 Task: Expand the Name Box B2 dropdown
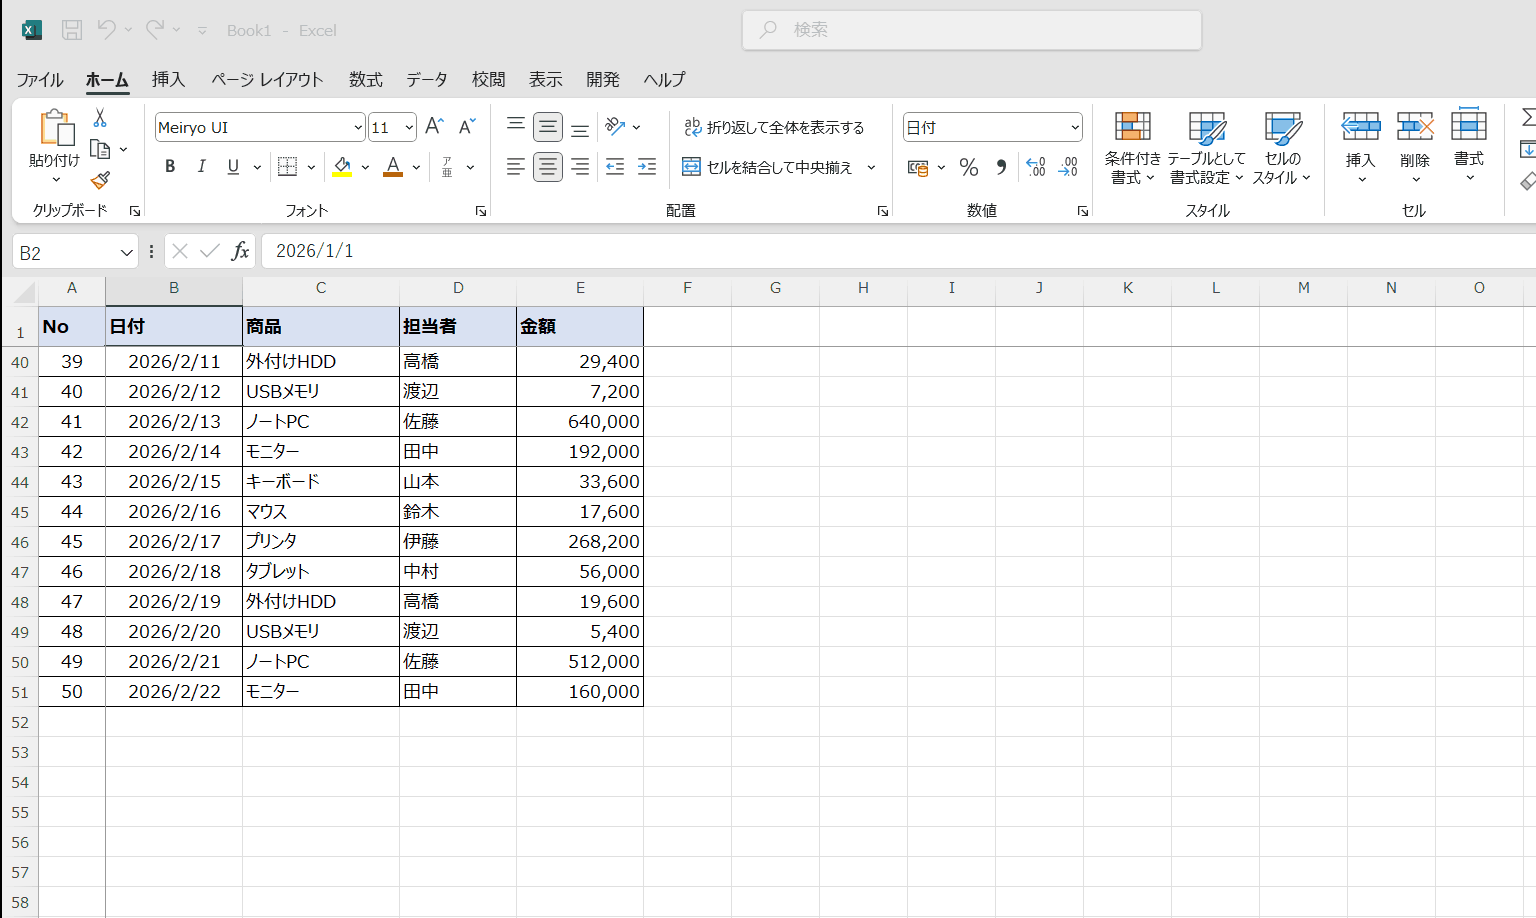click(x=126, y=252)
